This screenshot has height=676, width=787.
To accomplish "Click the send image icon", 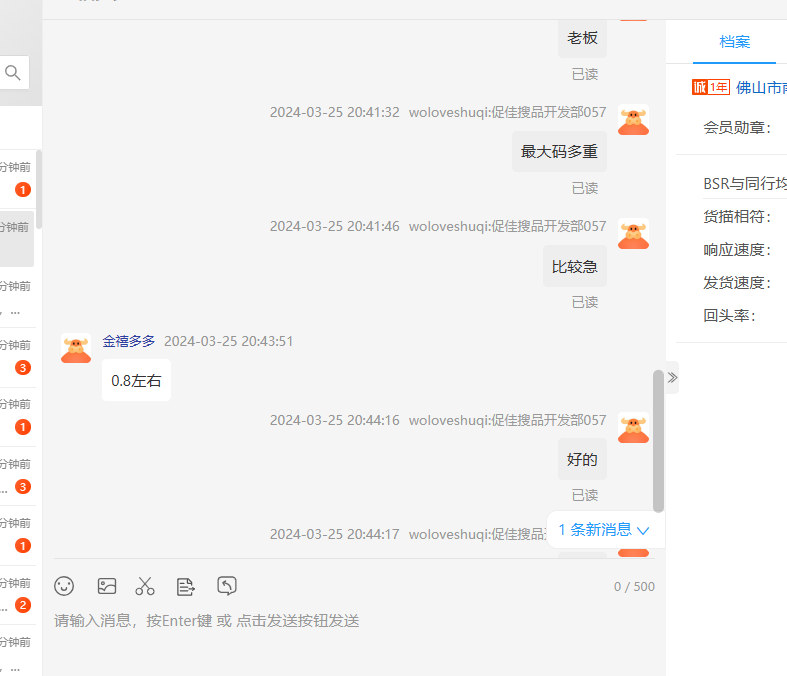I will [107, 586].
